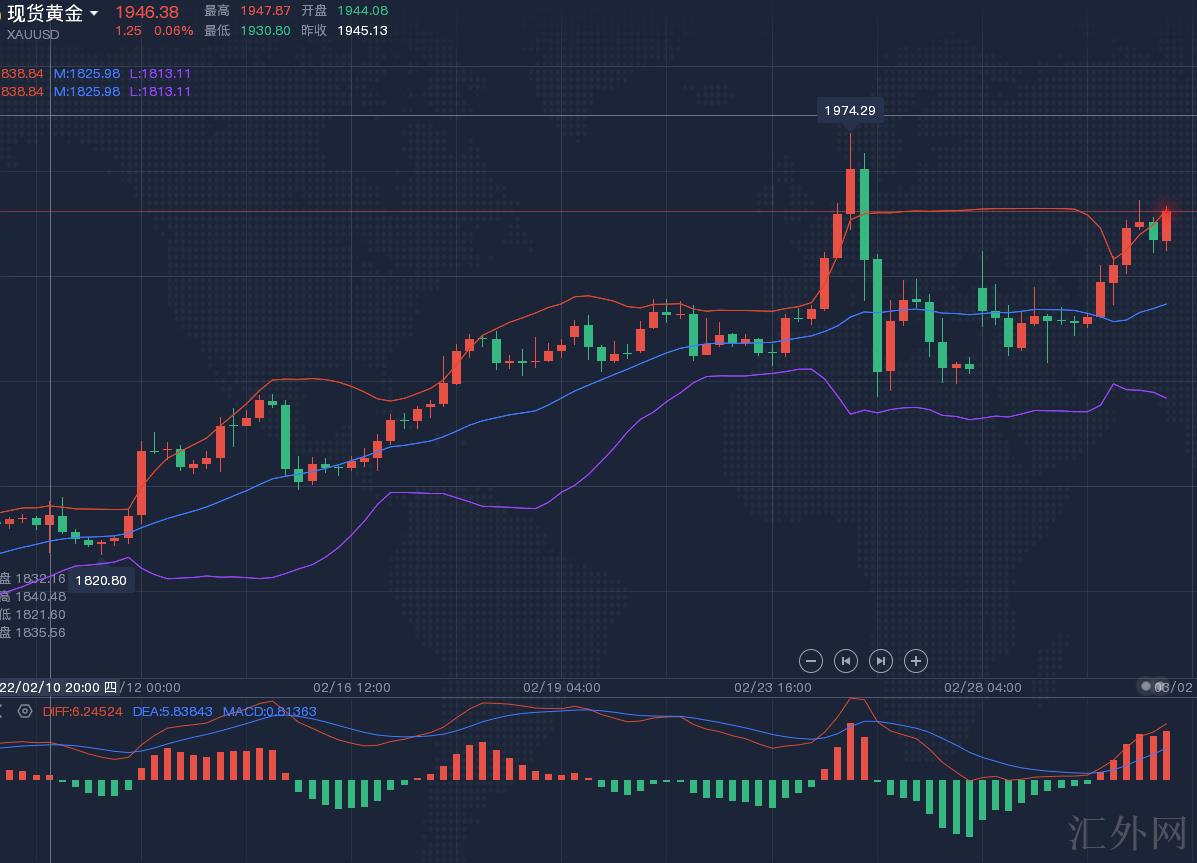The height and width of the screenshot is (863, 1197).
Task: Click the 02/23 16:00 time axis label
Action: point(773,687)
